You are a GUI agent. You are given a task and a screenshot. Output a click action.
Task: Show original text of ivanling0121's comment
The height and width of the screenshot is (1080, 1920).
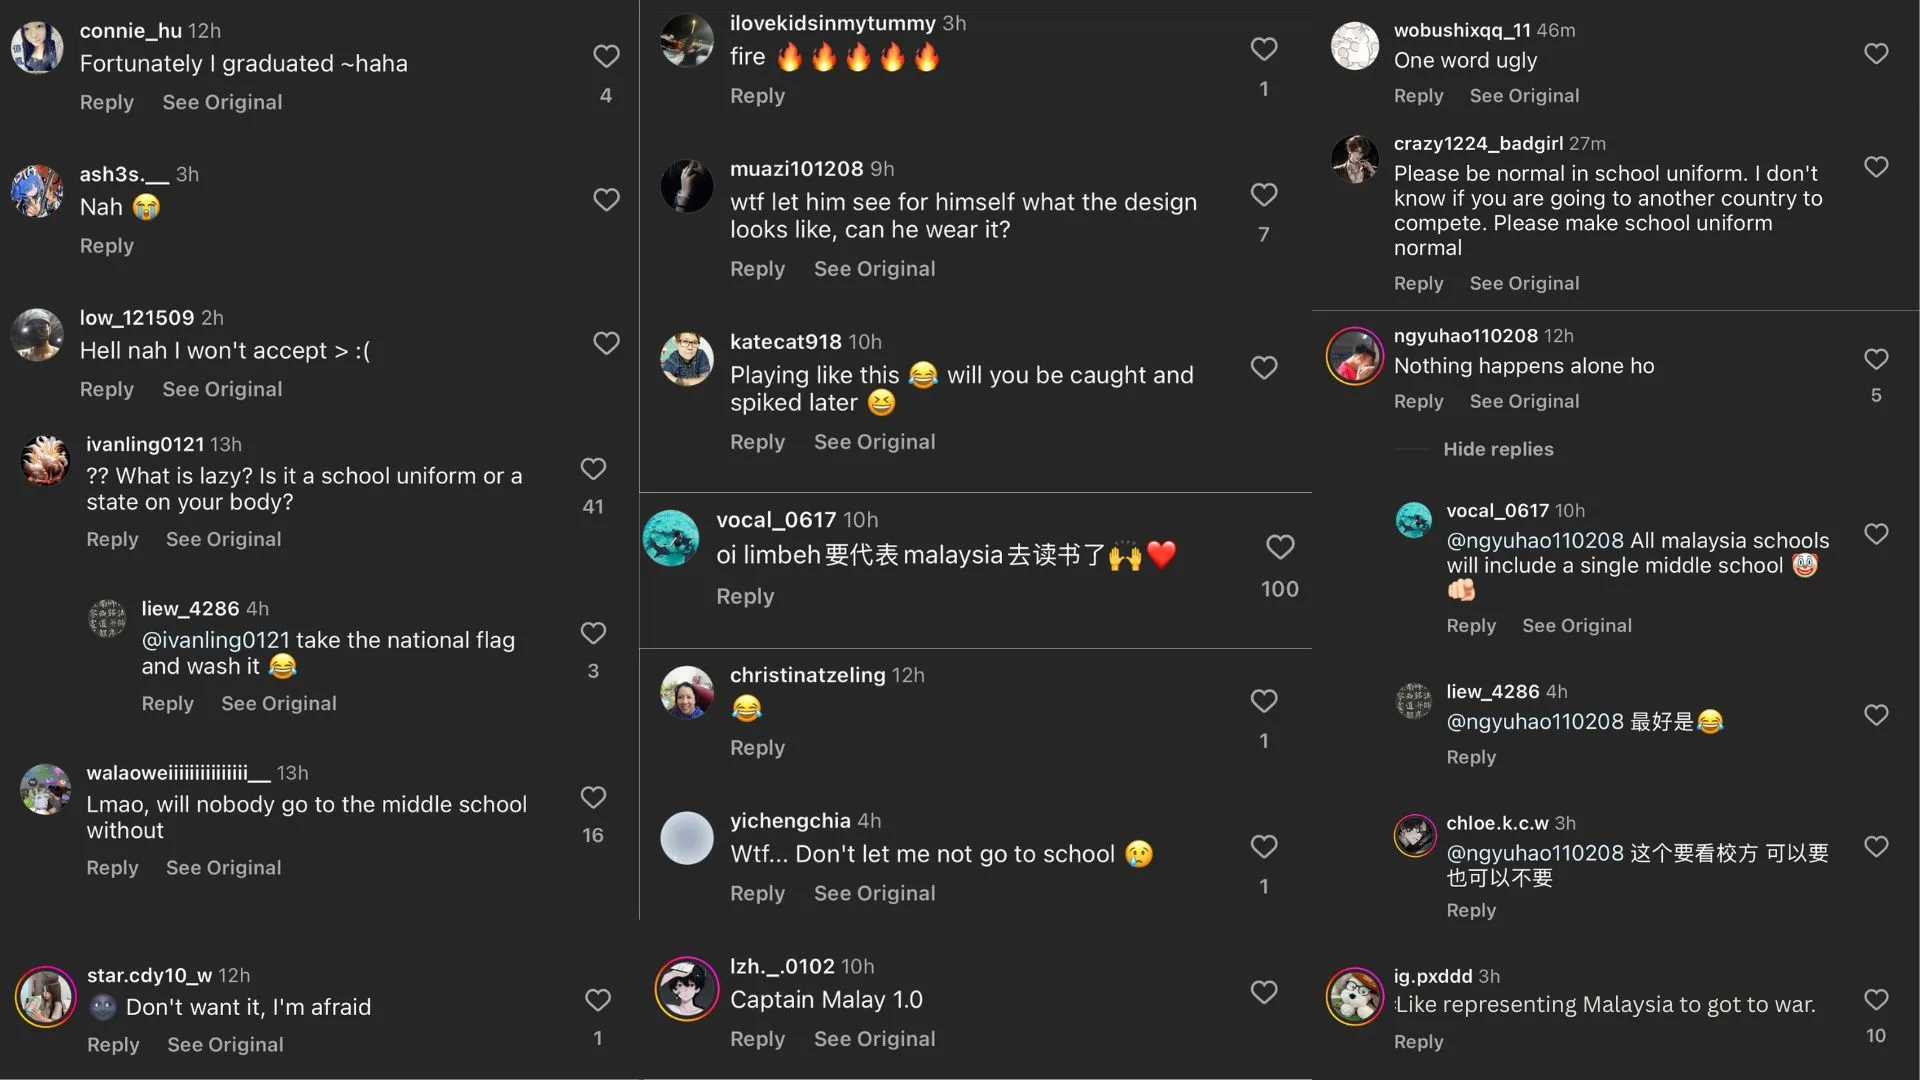(x=223, y=539)
